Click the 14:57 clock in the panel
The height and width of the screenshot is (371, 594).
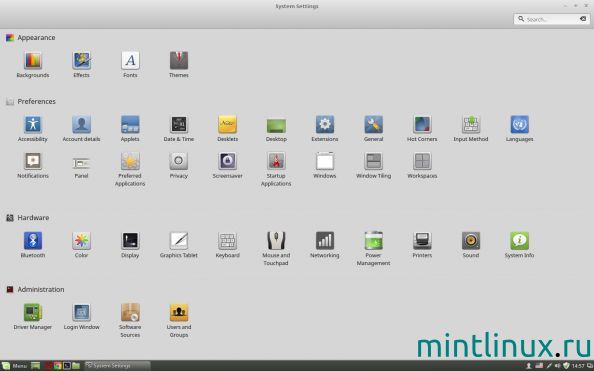click(578, 366)
